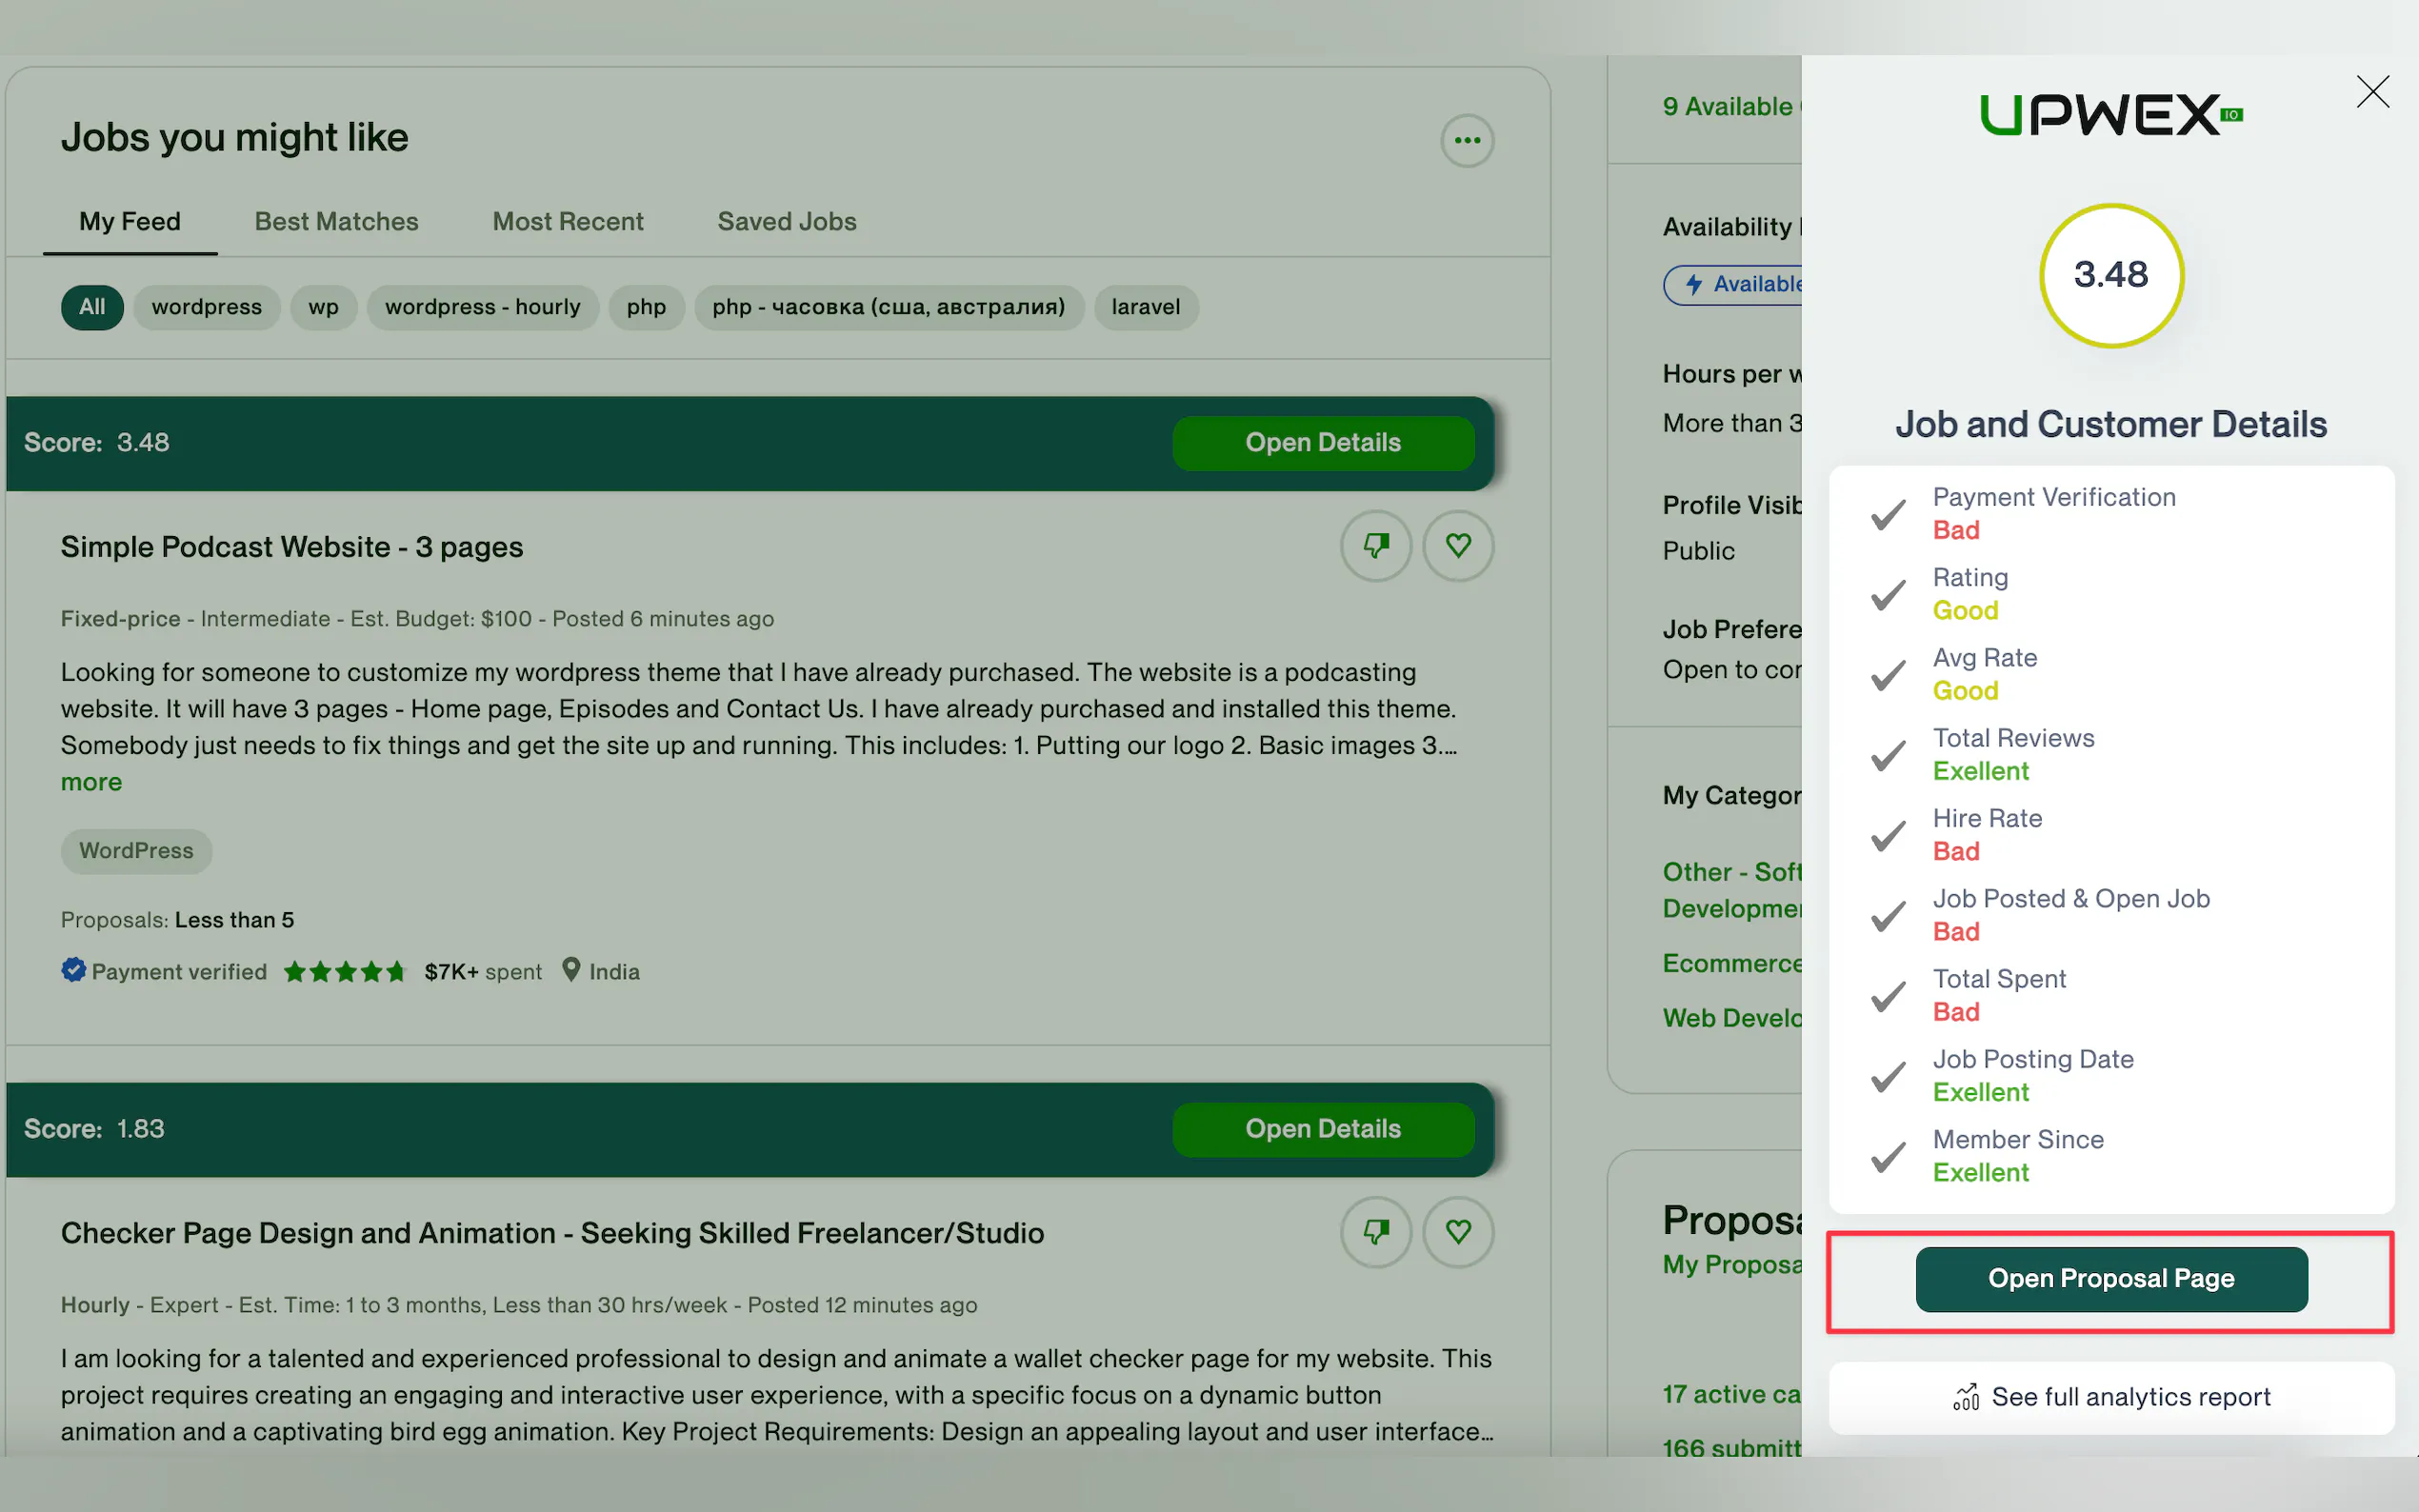Dislike the Simple Podcast Website job
The width and height of the screenshot is (2419, 1512).
point(1376,546)
